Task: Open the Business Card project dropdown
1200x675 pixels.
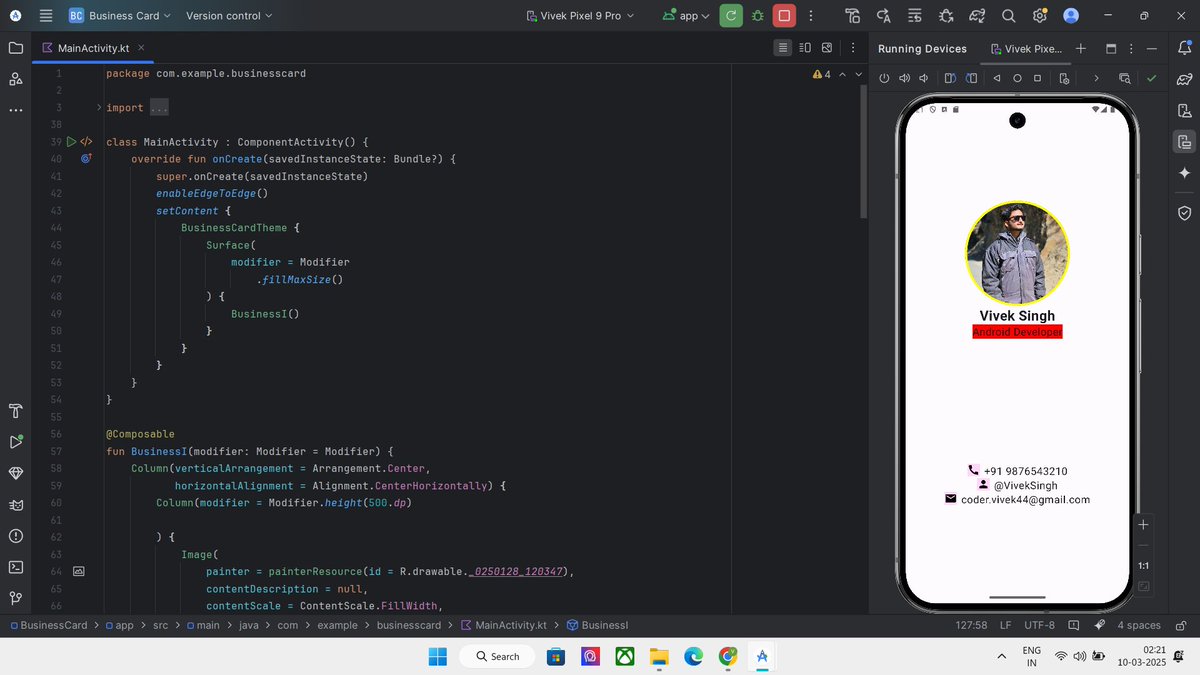Action: (x=119, y=16)
